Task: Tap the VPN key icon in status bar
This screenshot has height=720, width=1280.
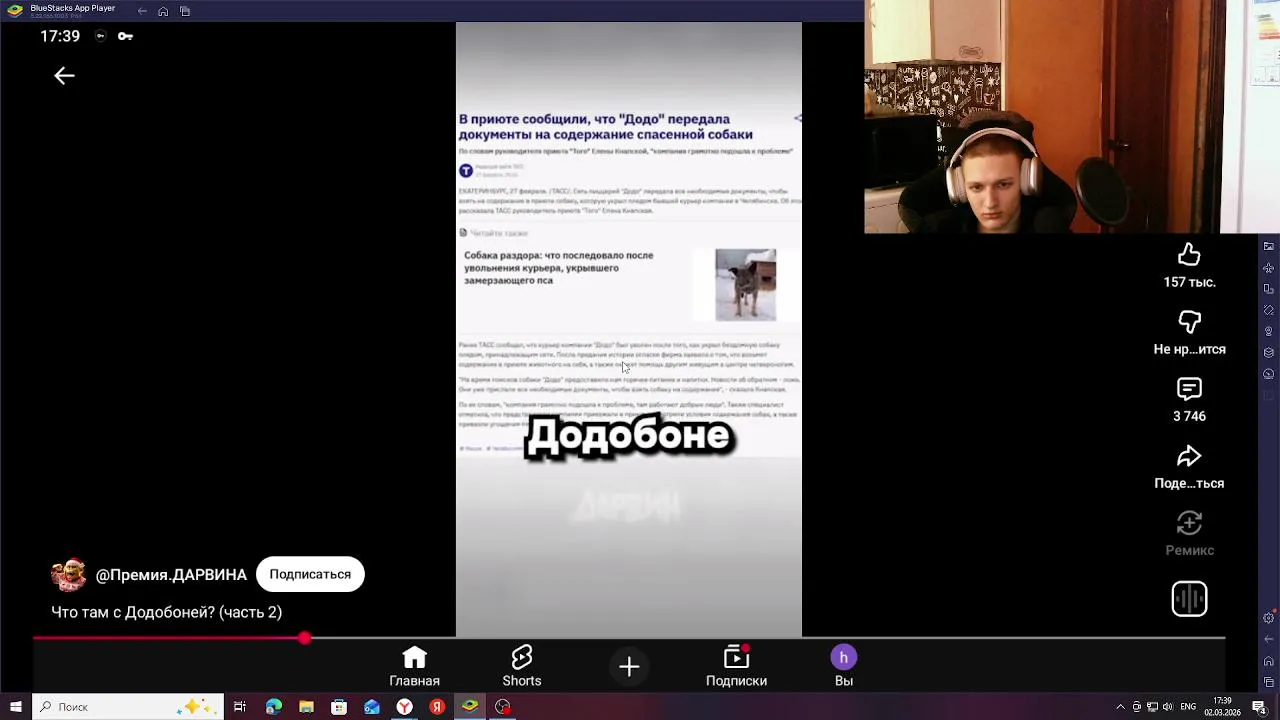Action: [125, 36]
